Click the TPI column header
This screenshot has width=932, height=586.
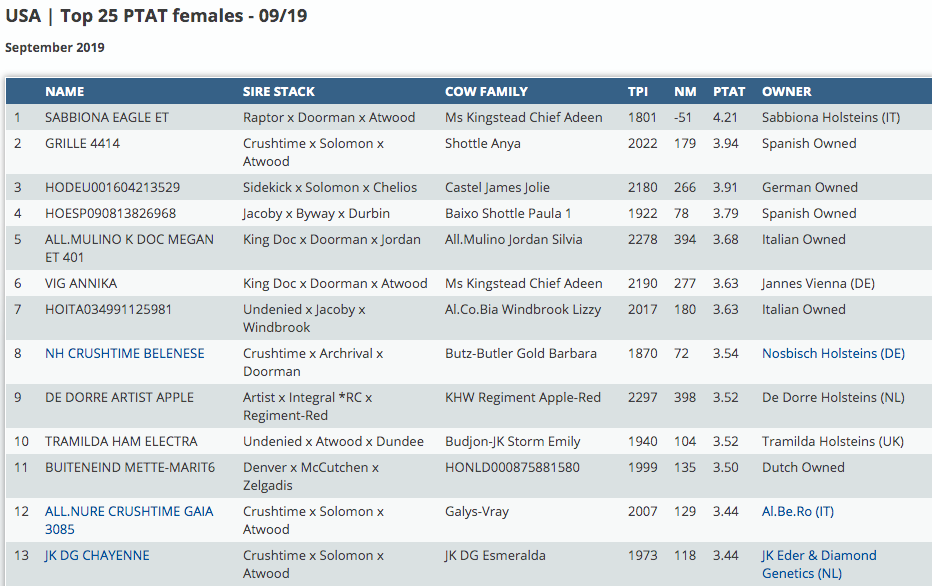click(638, 91)
